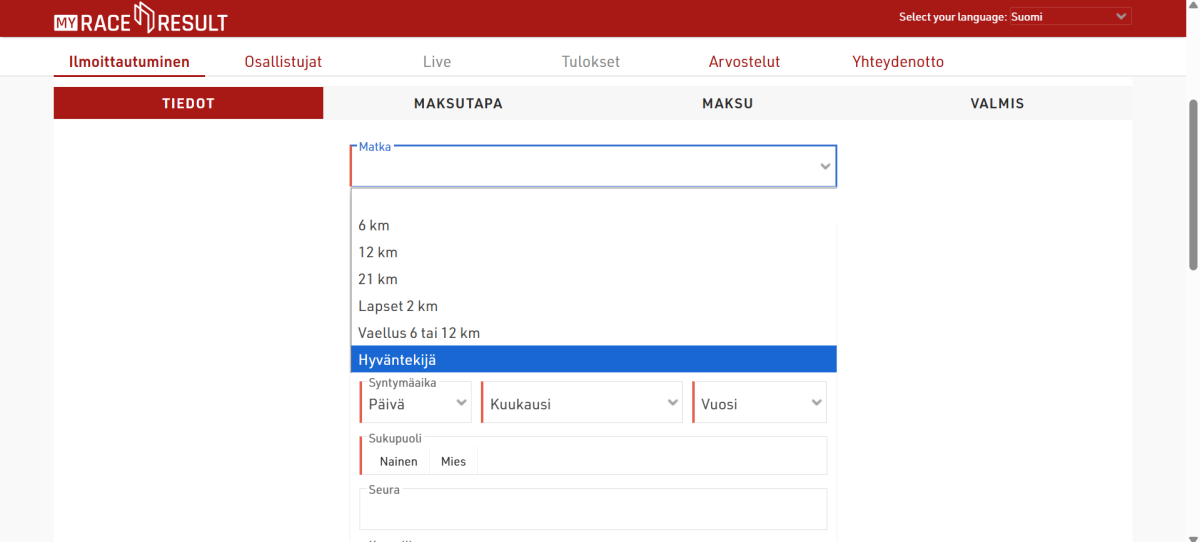Set gender to Nainen
This screenshot has height=542, width=1200.
[x=398, y=461]
